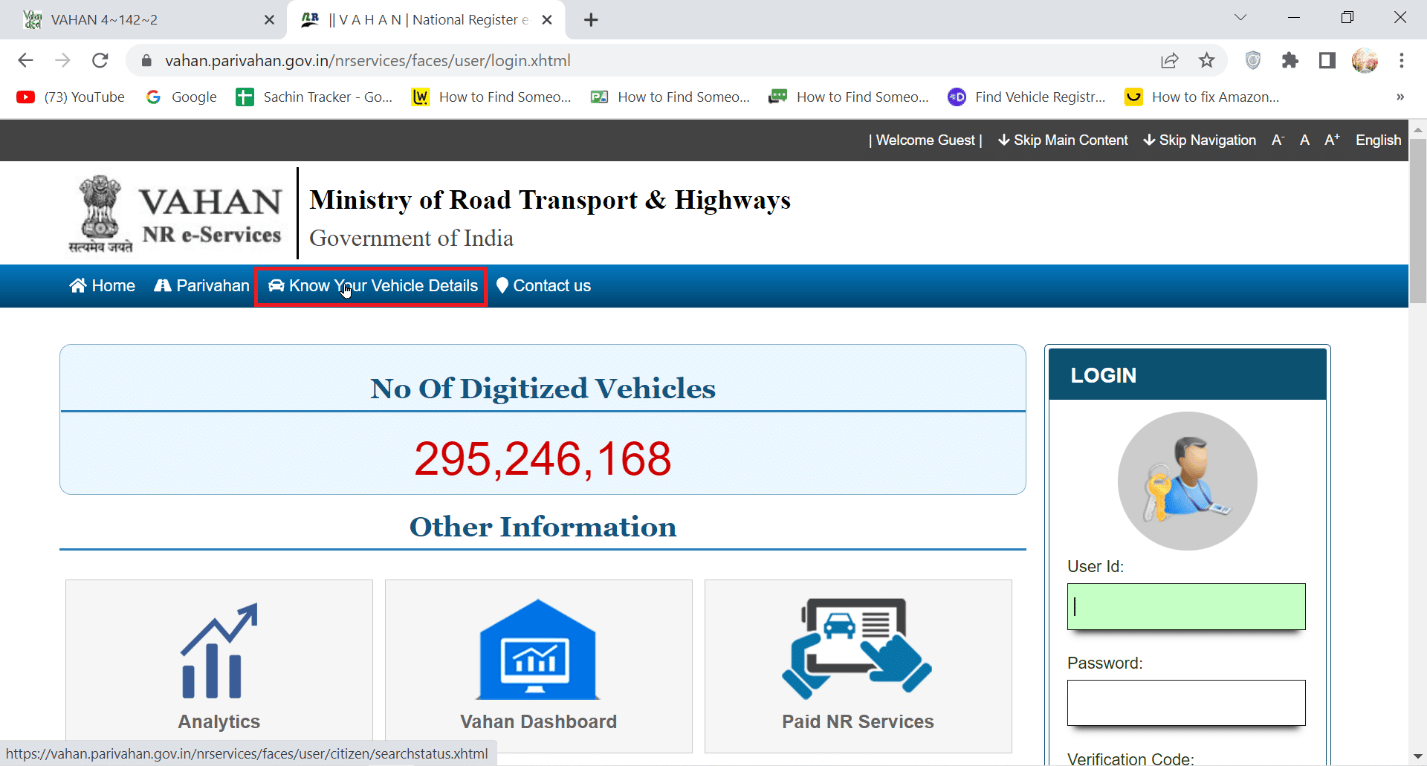Click the digitized vehicles count 295,246,168
The width and height of the screenshot is (1427, 766).
coord(543,460)
